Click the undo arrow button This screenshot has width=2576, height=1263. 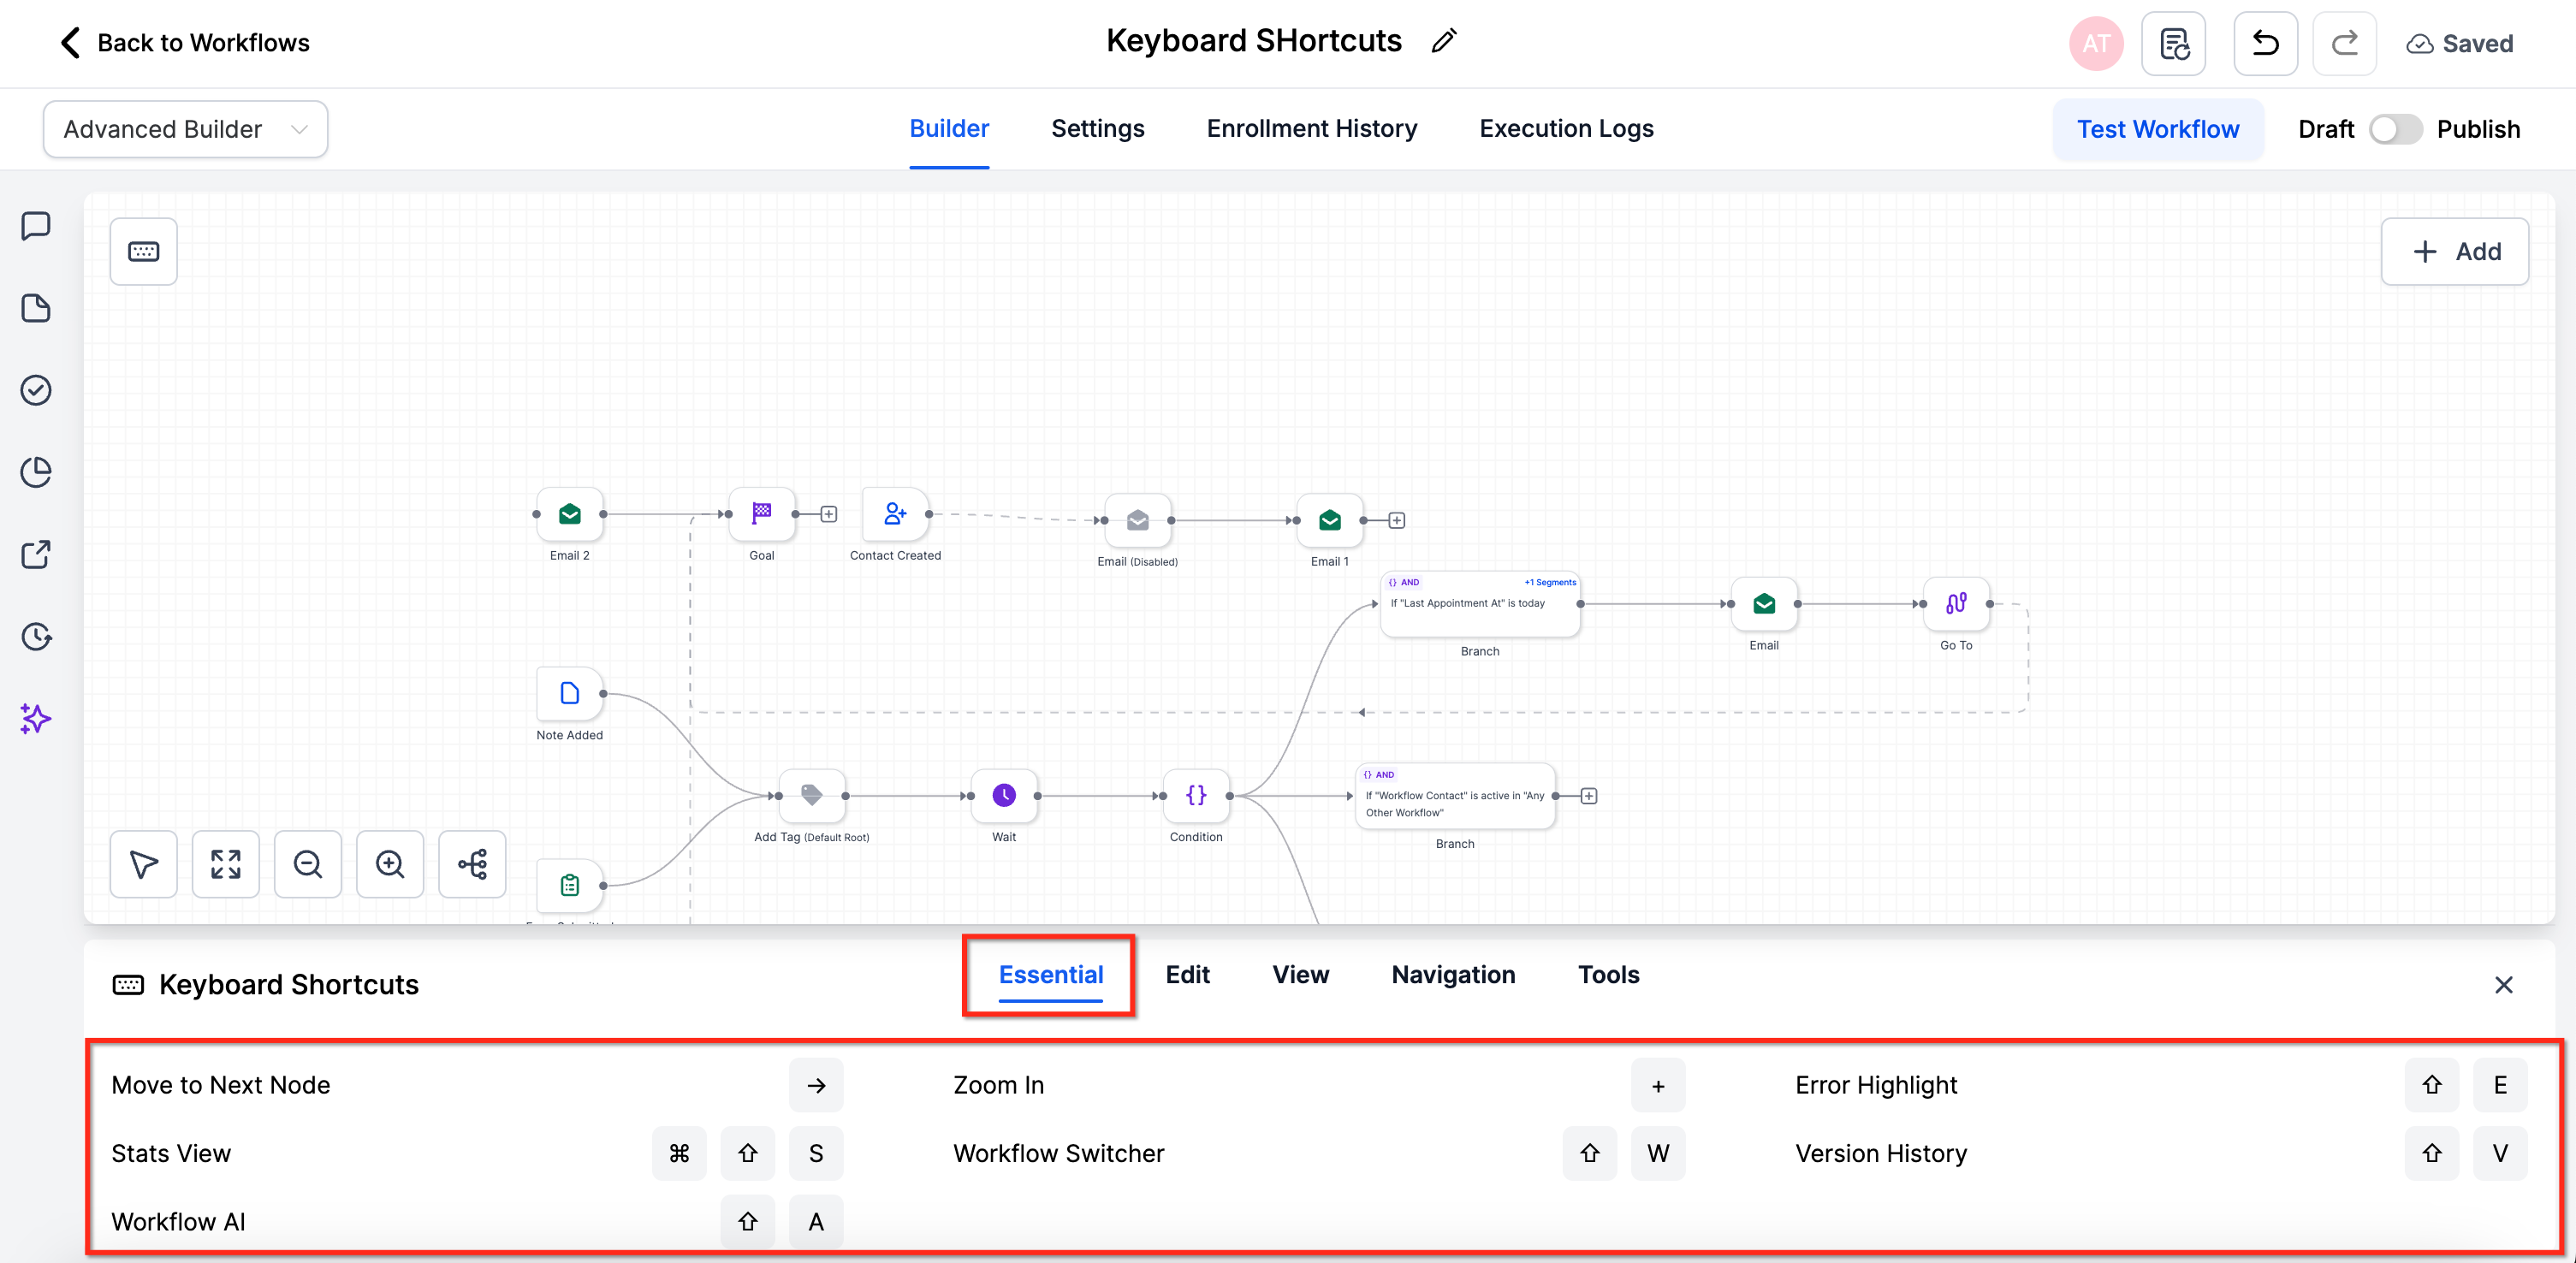(2265, 44)
